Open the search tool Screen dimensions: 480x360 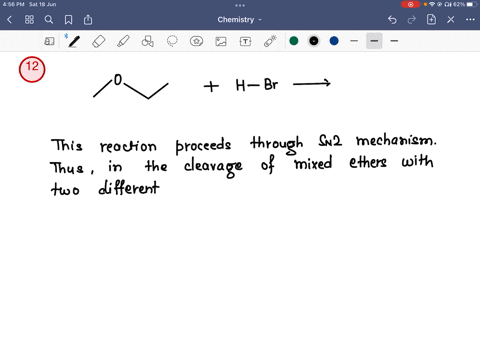[x=49, y=20]
